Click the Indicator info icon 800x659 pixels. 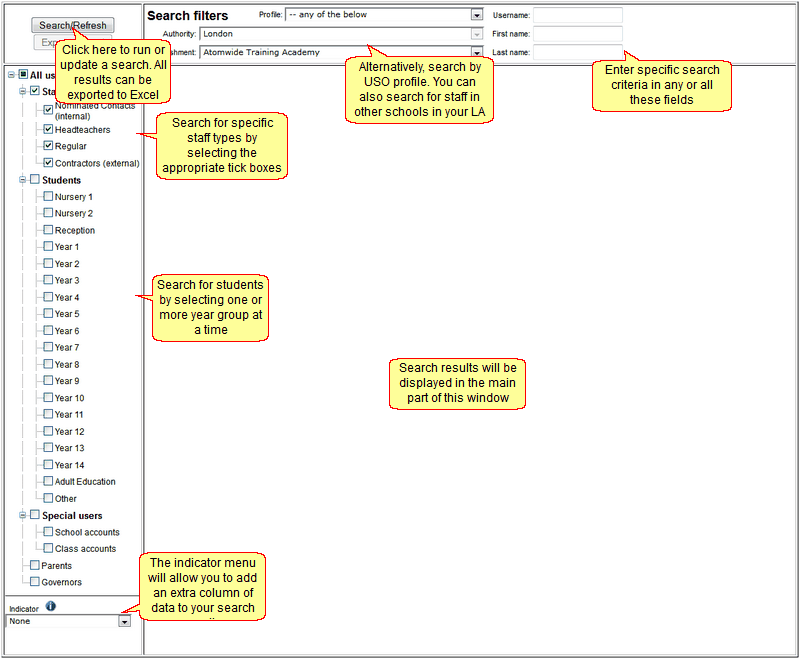[51, 606]
